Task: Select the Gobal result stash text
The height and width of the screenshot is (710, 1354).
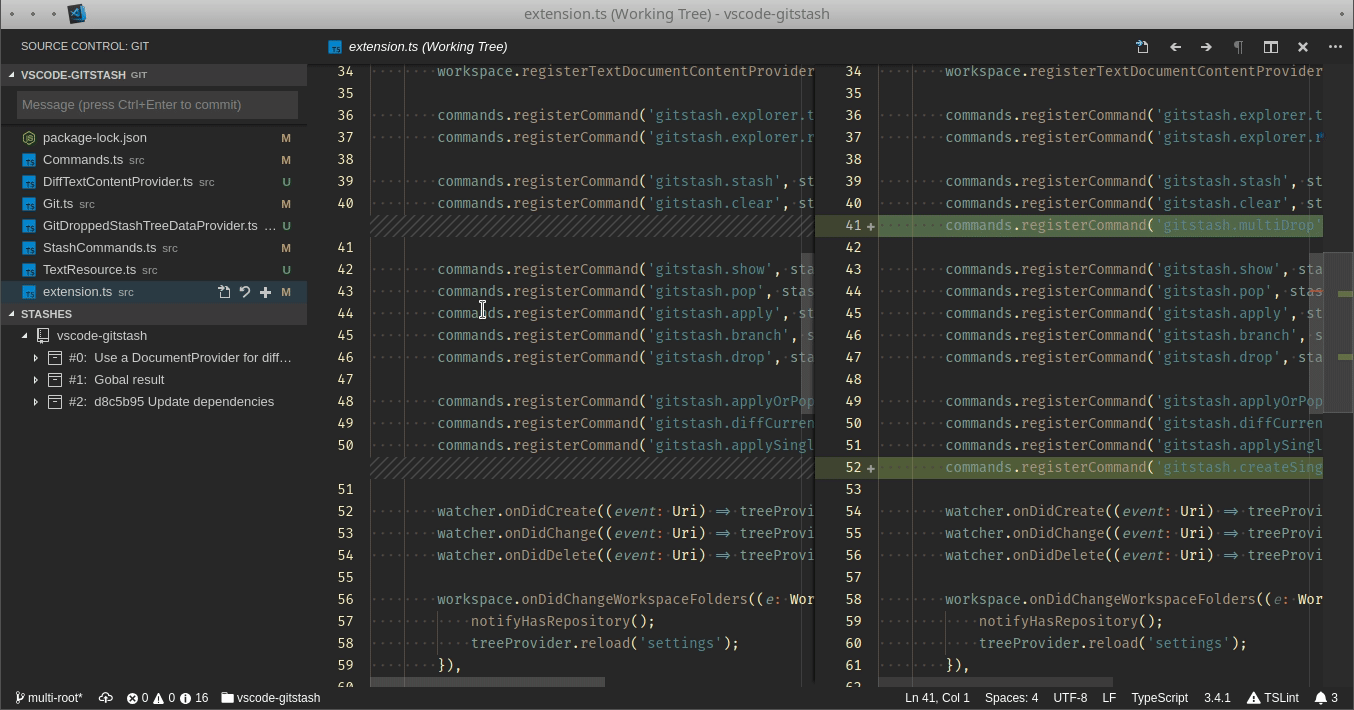Action: tap(129, 380)
